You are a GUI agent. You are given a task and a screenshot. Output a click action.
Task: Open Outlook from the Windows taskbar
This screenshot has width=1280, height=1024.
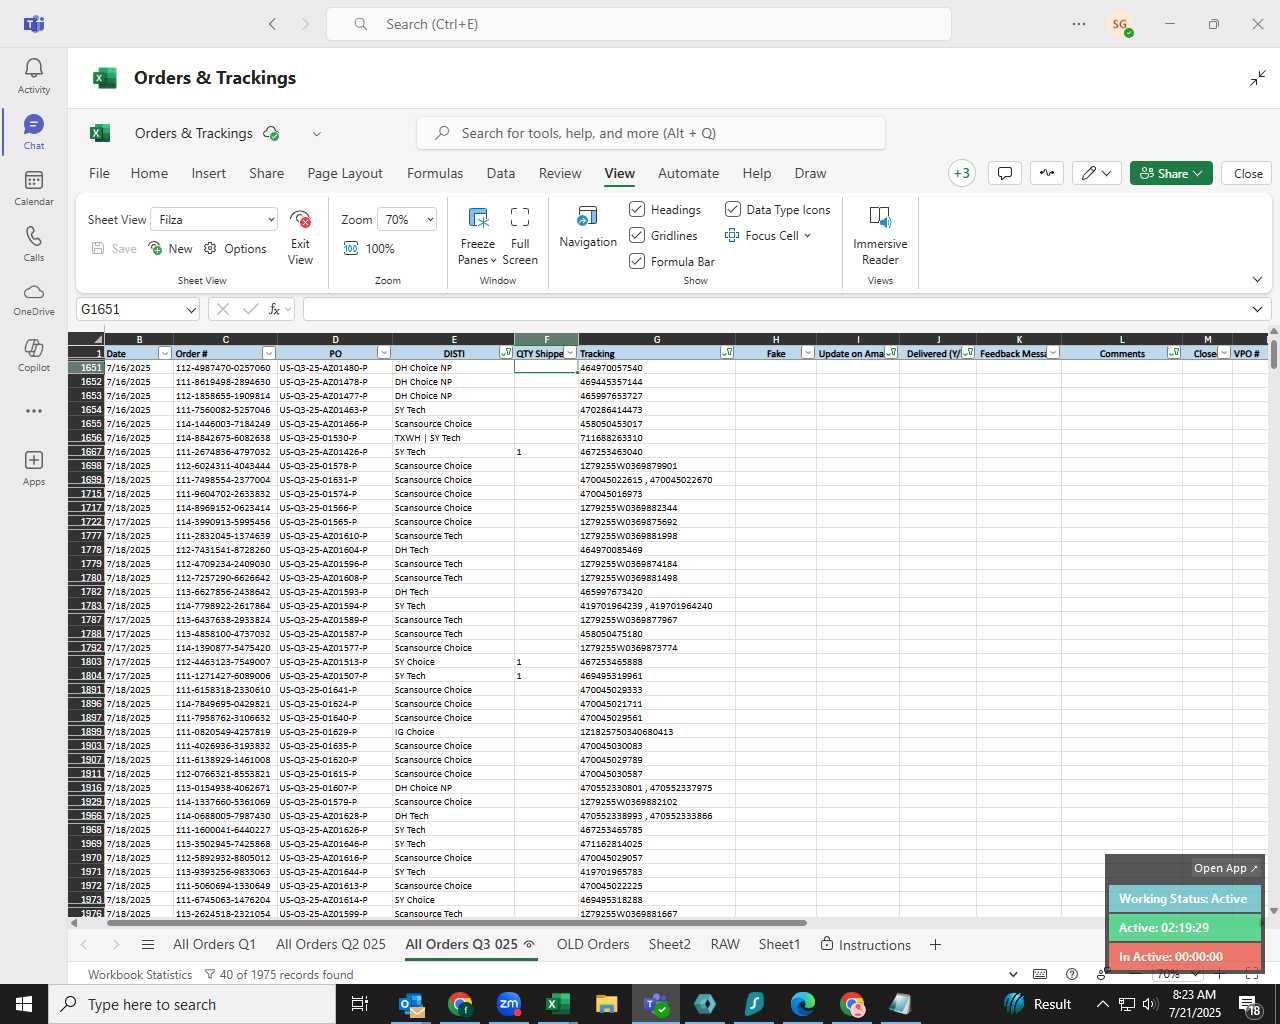[411, 1004]
